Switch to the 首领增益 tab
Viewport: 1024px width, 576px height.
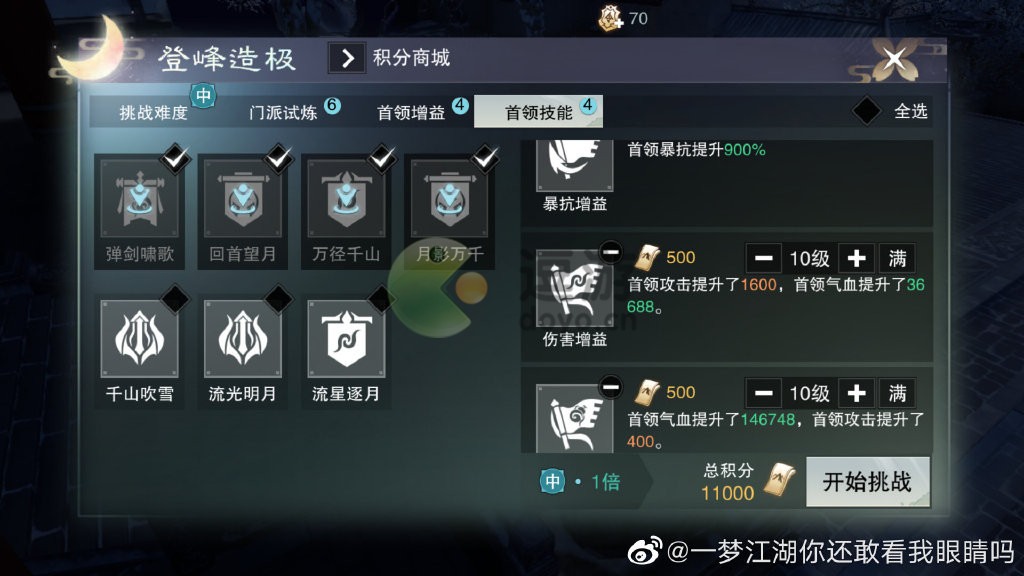[411, 112]
